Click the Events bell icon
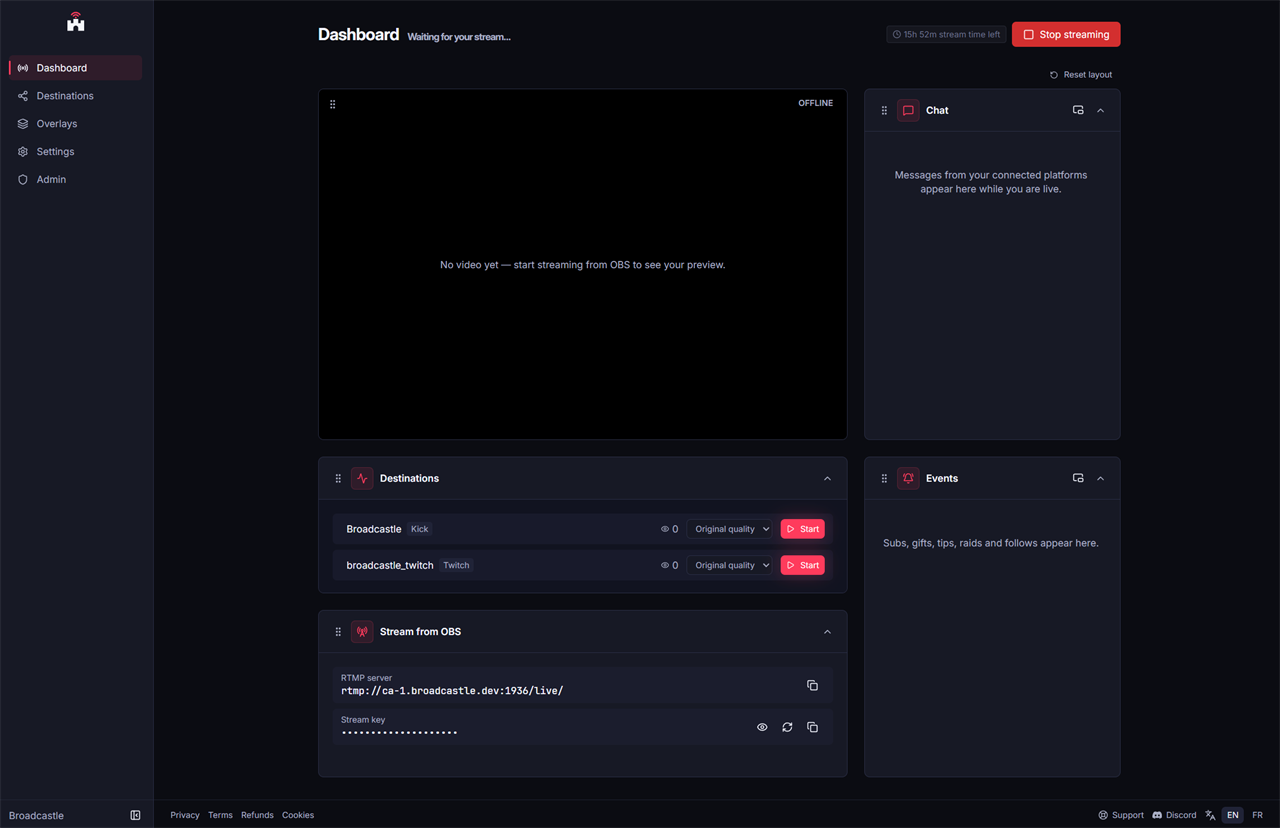The image size is (1280, 828). 908,479
